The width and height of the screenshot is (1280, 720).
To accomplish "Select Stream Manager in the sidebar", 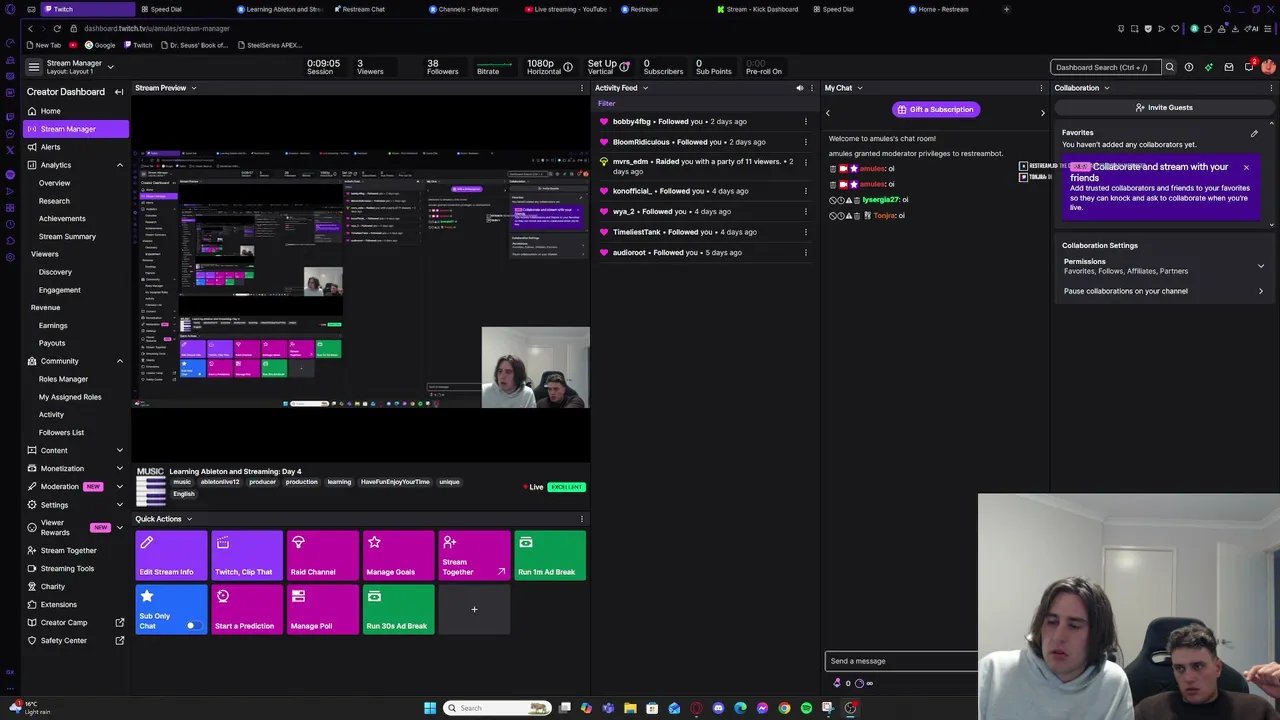I will coord(76,129).
